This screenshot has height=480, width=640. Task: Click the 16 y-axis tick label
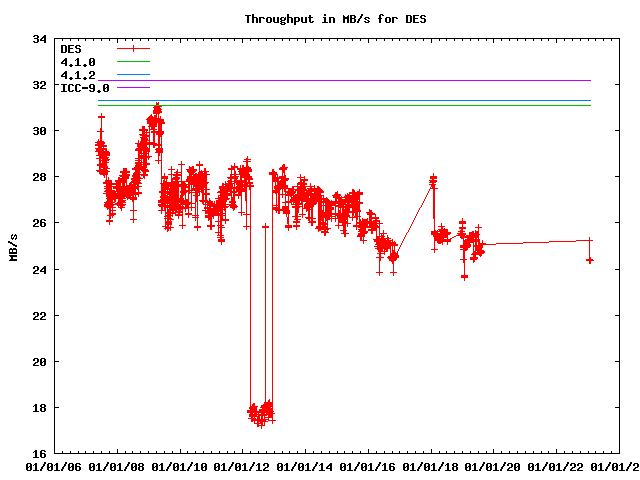[40, 454]
